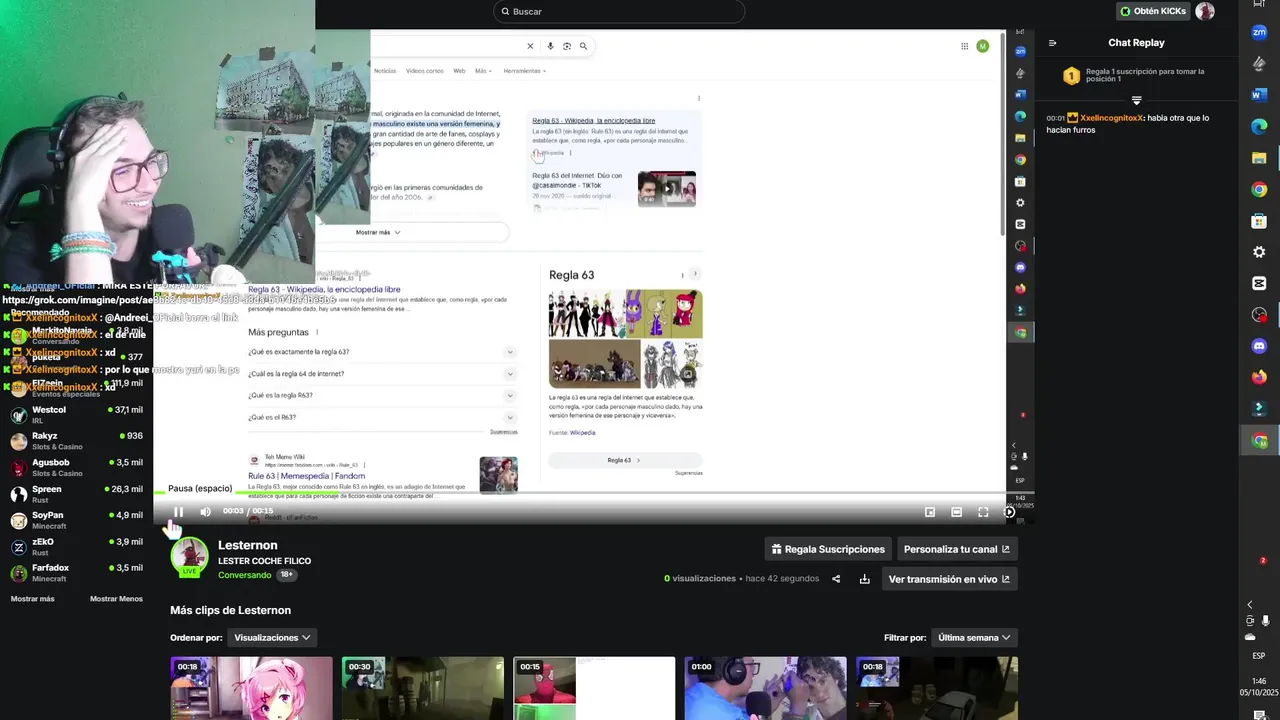The width and height of the screenshot is (1280, 720).
Task: Click the Regala Suscripciones button
Action: [x=828, y=549]
